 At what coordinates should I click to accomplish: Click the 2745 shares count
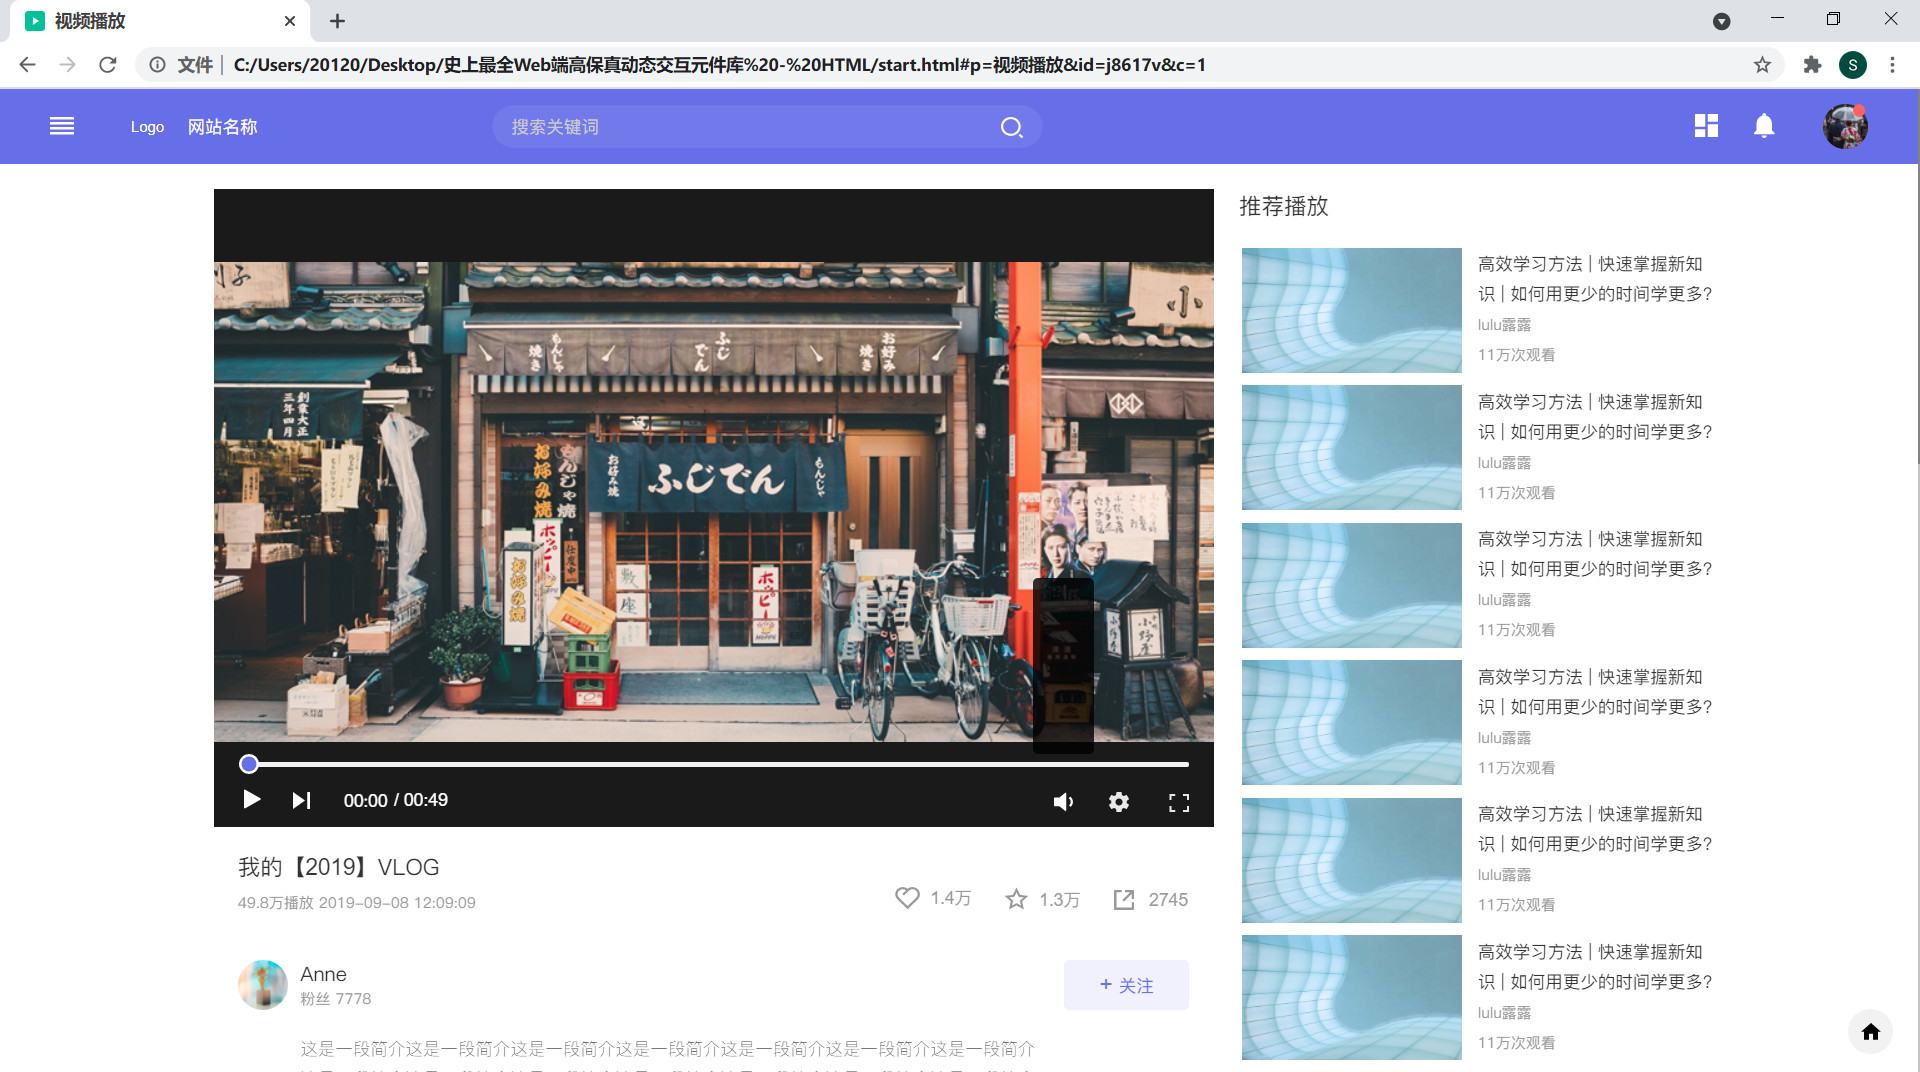click(1168, 899)
